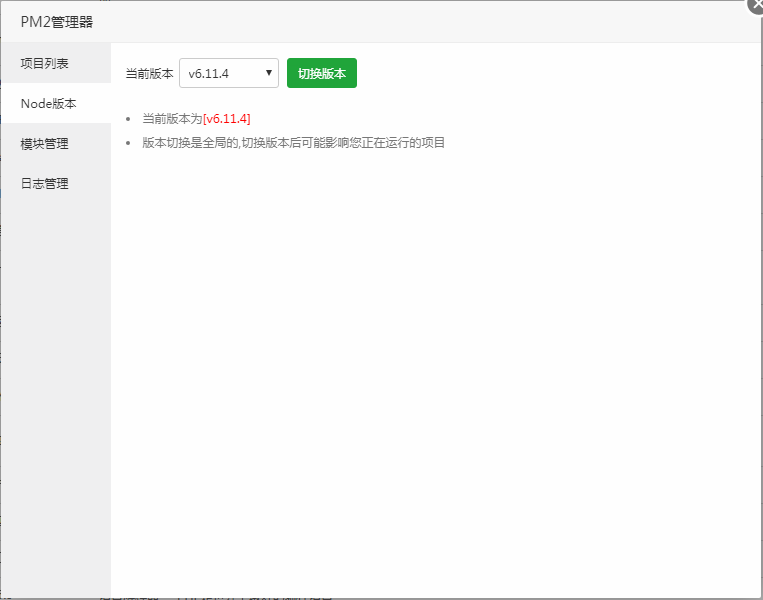This screenshot has height=600, width=763.
Task: Close the PM2管理器 dialog
Action: (756, 4)
